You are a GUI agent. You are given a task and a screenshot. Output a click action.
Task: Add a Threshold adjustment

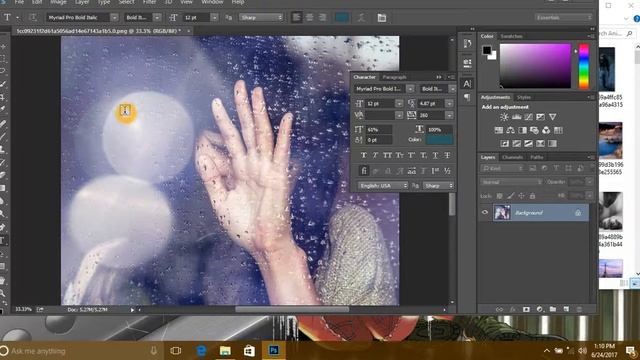pos(528,143)
